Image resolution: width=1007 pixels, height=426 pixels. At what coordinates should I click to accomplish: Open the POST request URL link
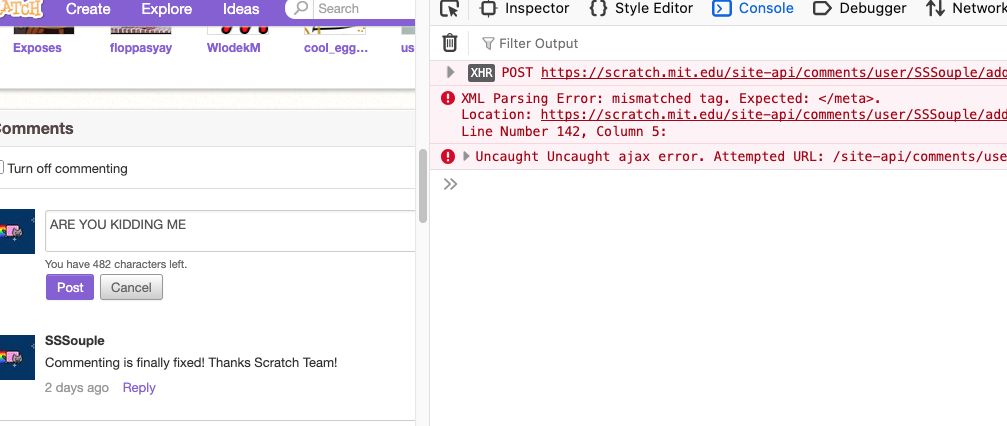point(774,72)
